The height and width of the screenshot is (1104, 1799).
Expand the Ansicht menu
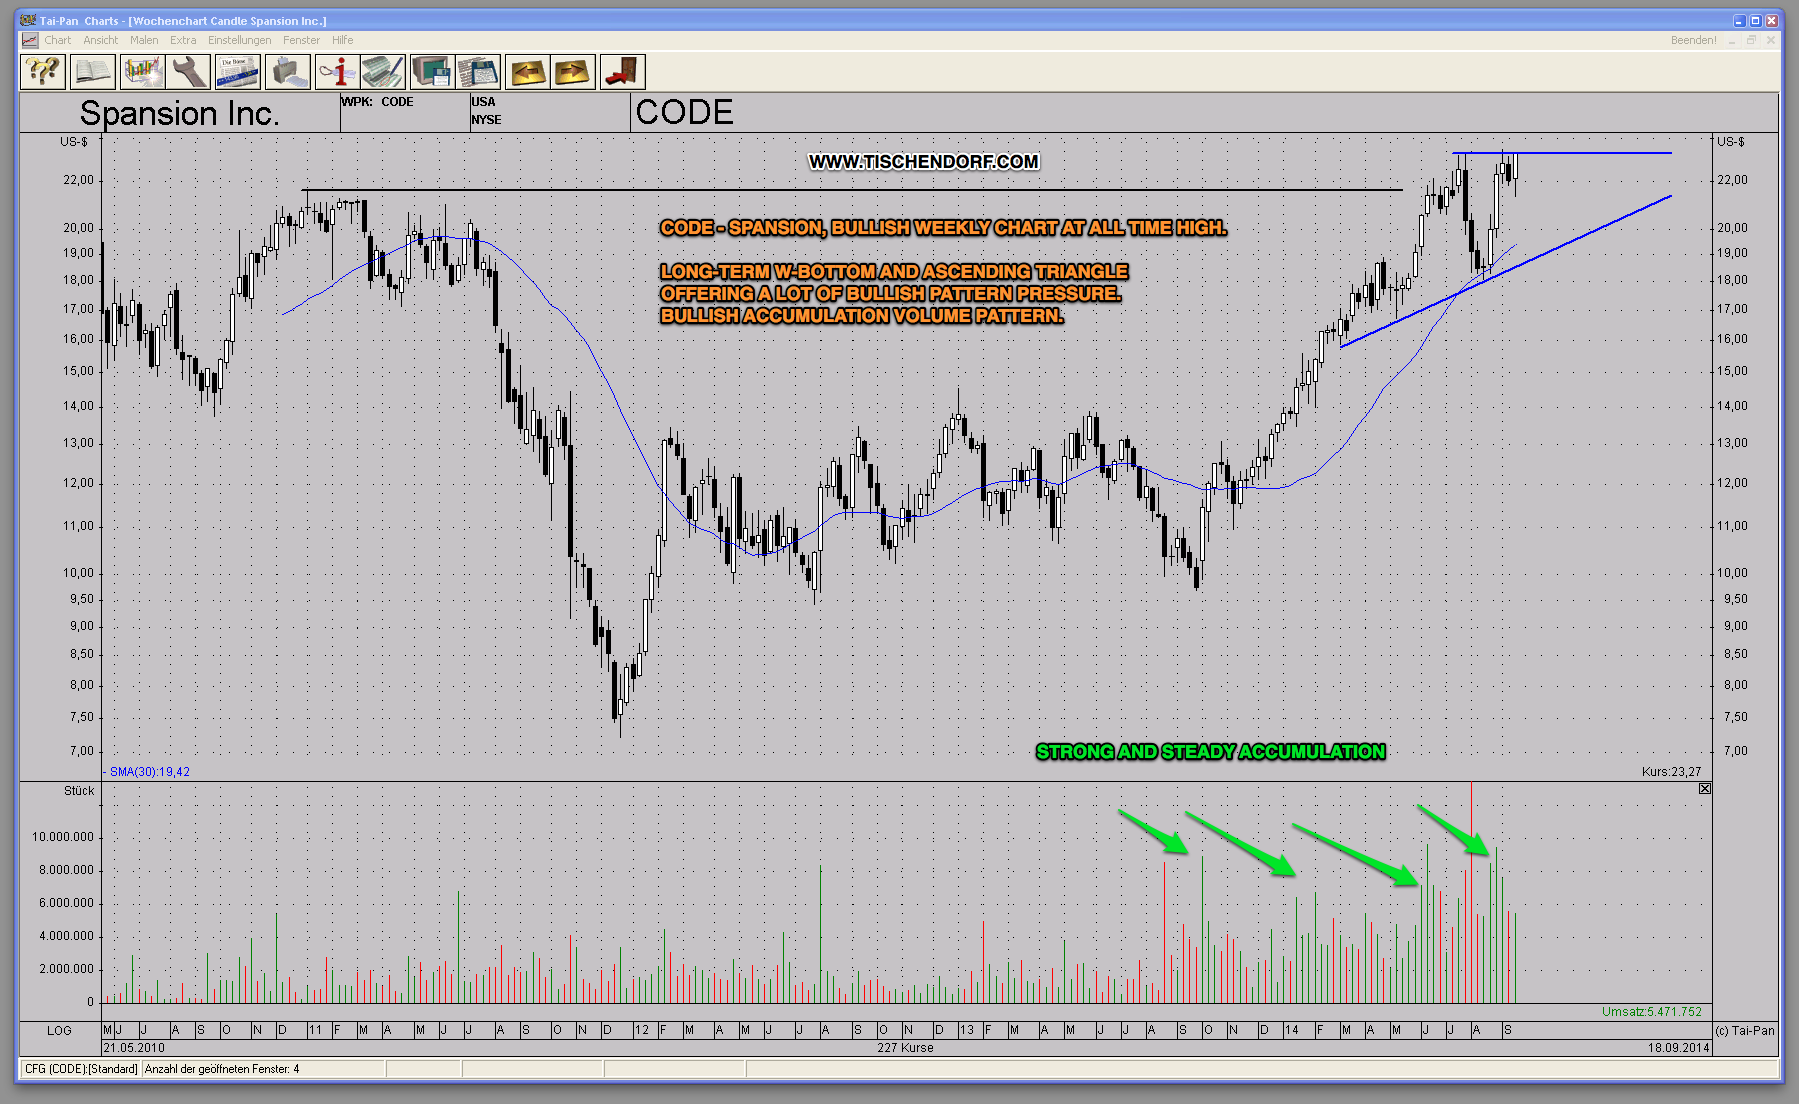point(100,40)
